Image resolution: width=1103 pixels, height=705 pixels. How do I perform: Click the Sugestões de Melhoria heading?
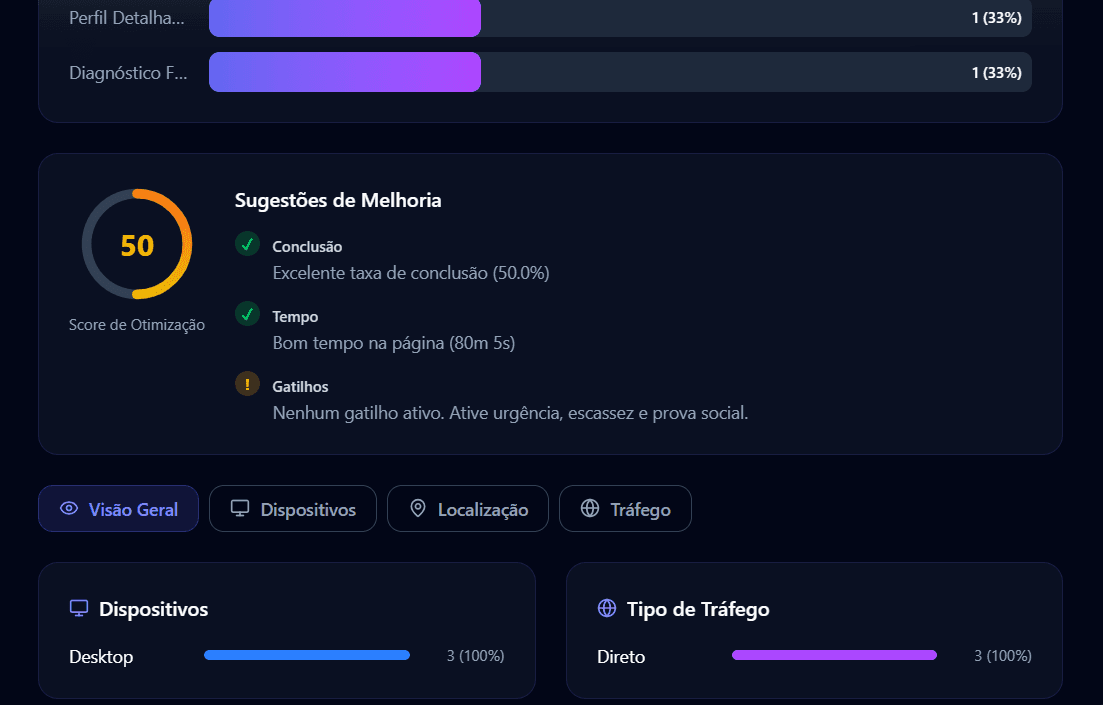pyautogui.click(x=337, y=200)
